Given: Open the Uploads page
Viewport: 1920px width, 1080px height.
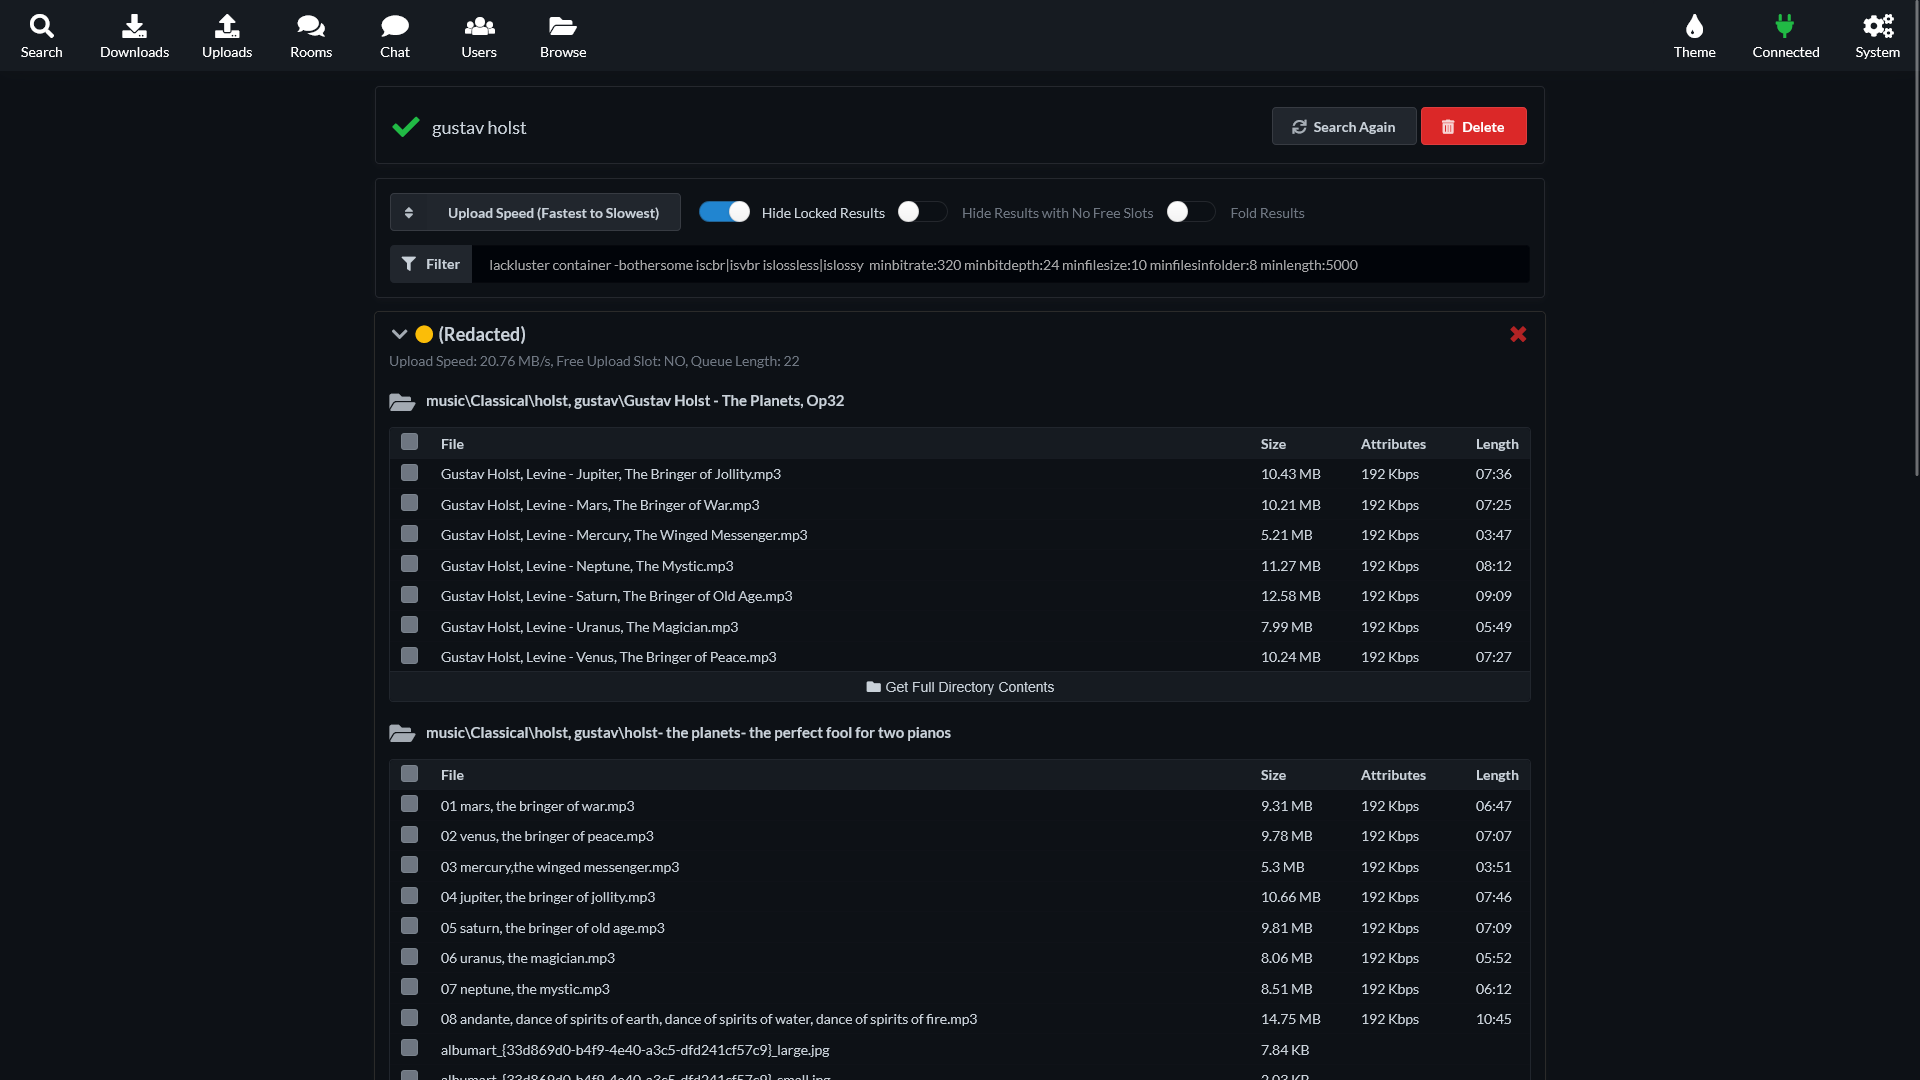Looking at the screenshot, I should pyautogui.click(x=227, y=36).
